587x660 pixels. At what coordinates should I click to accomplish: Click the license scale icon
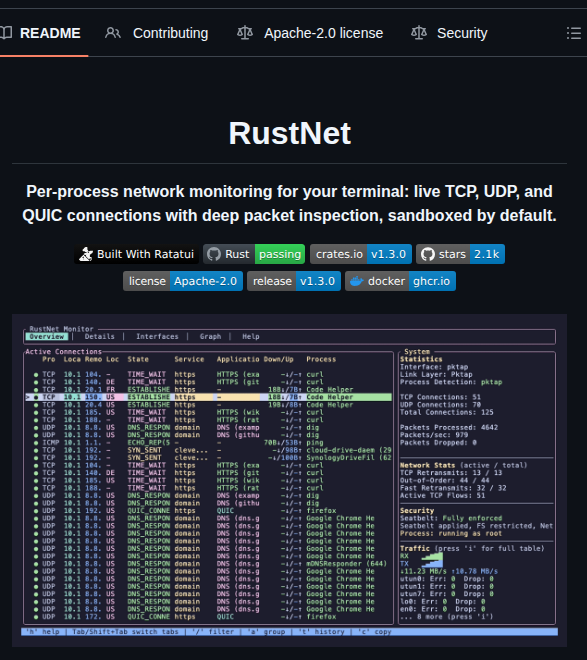point(245,33)
